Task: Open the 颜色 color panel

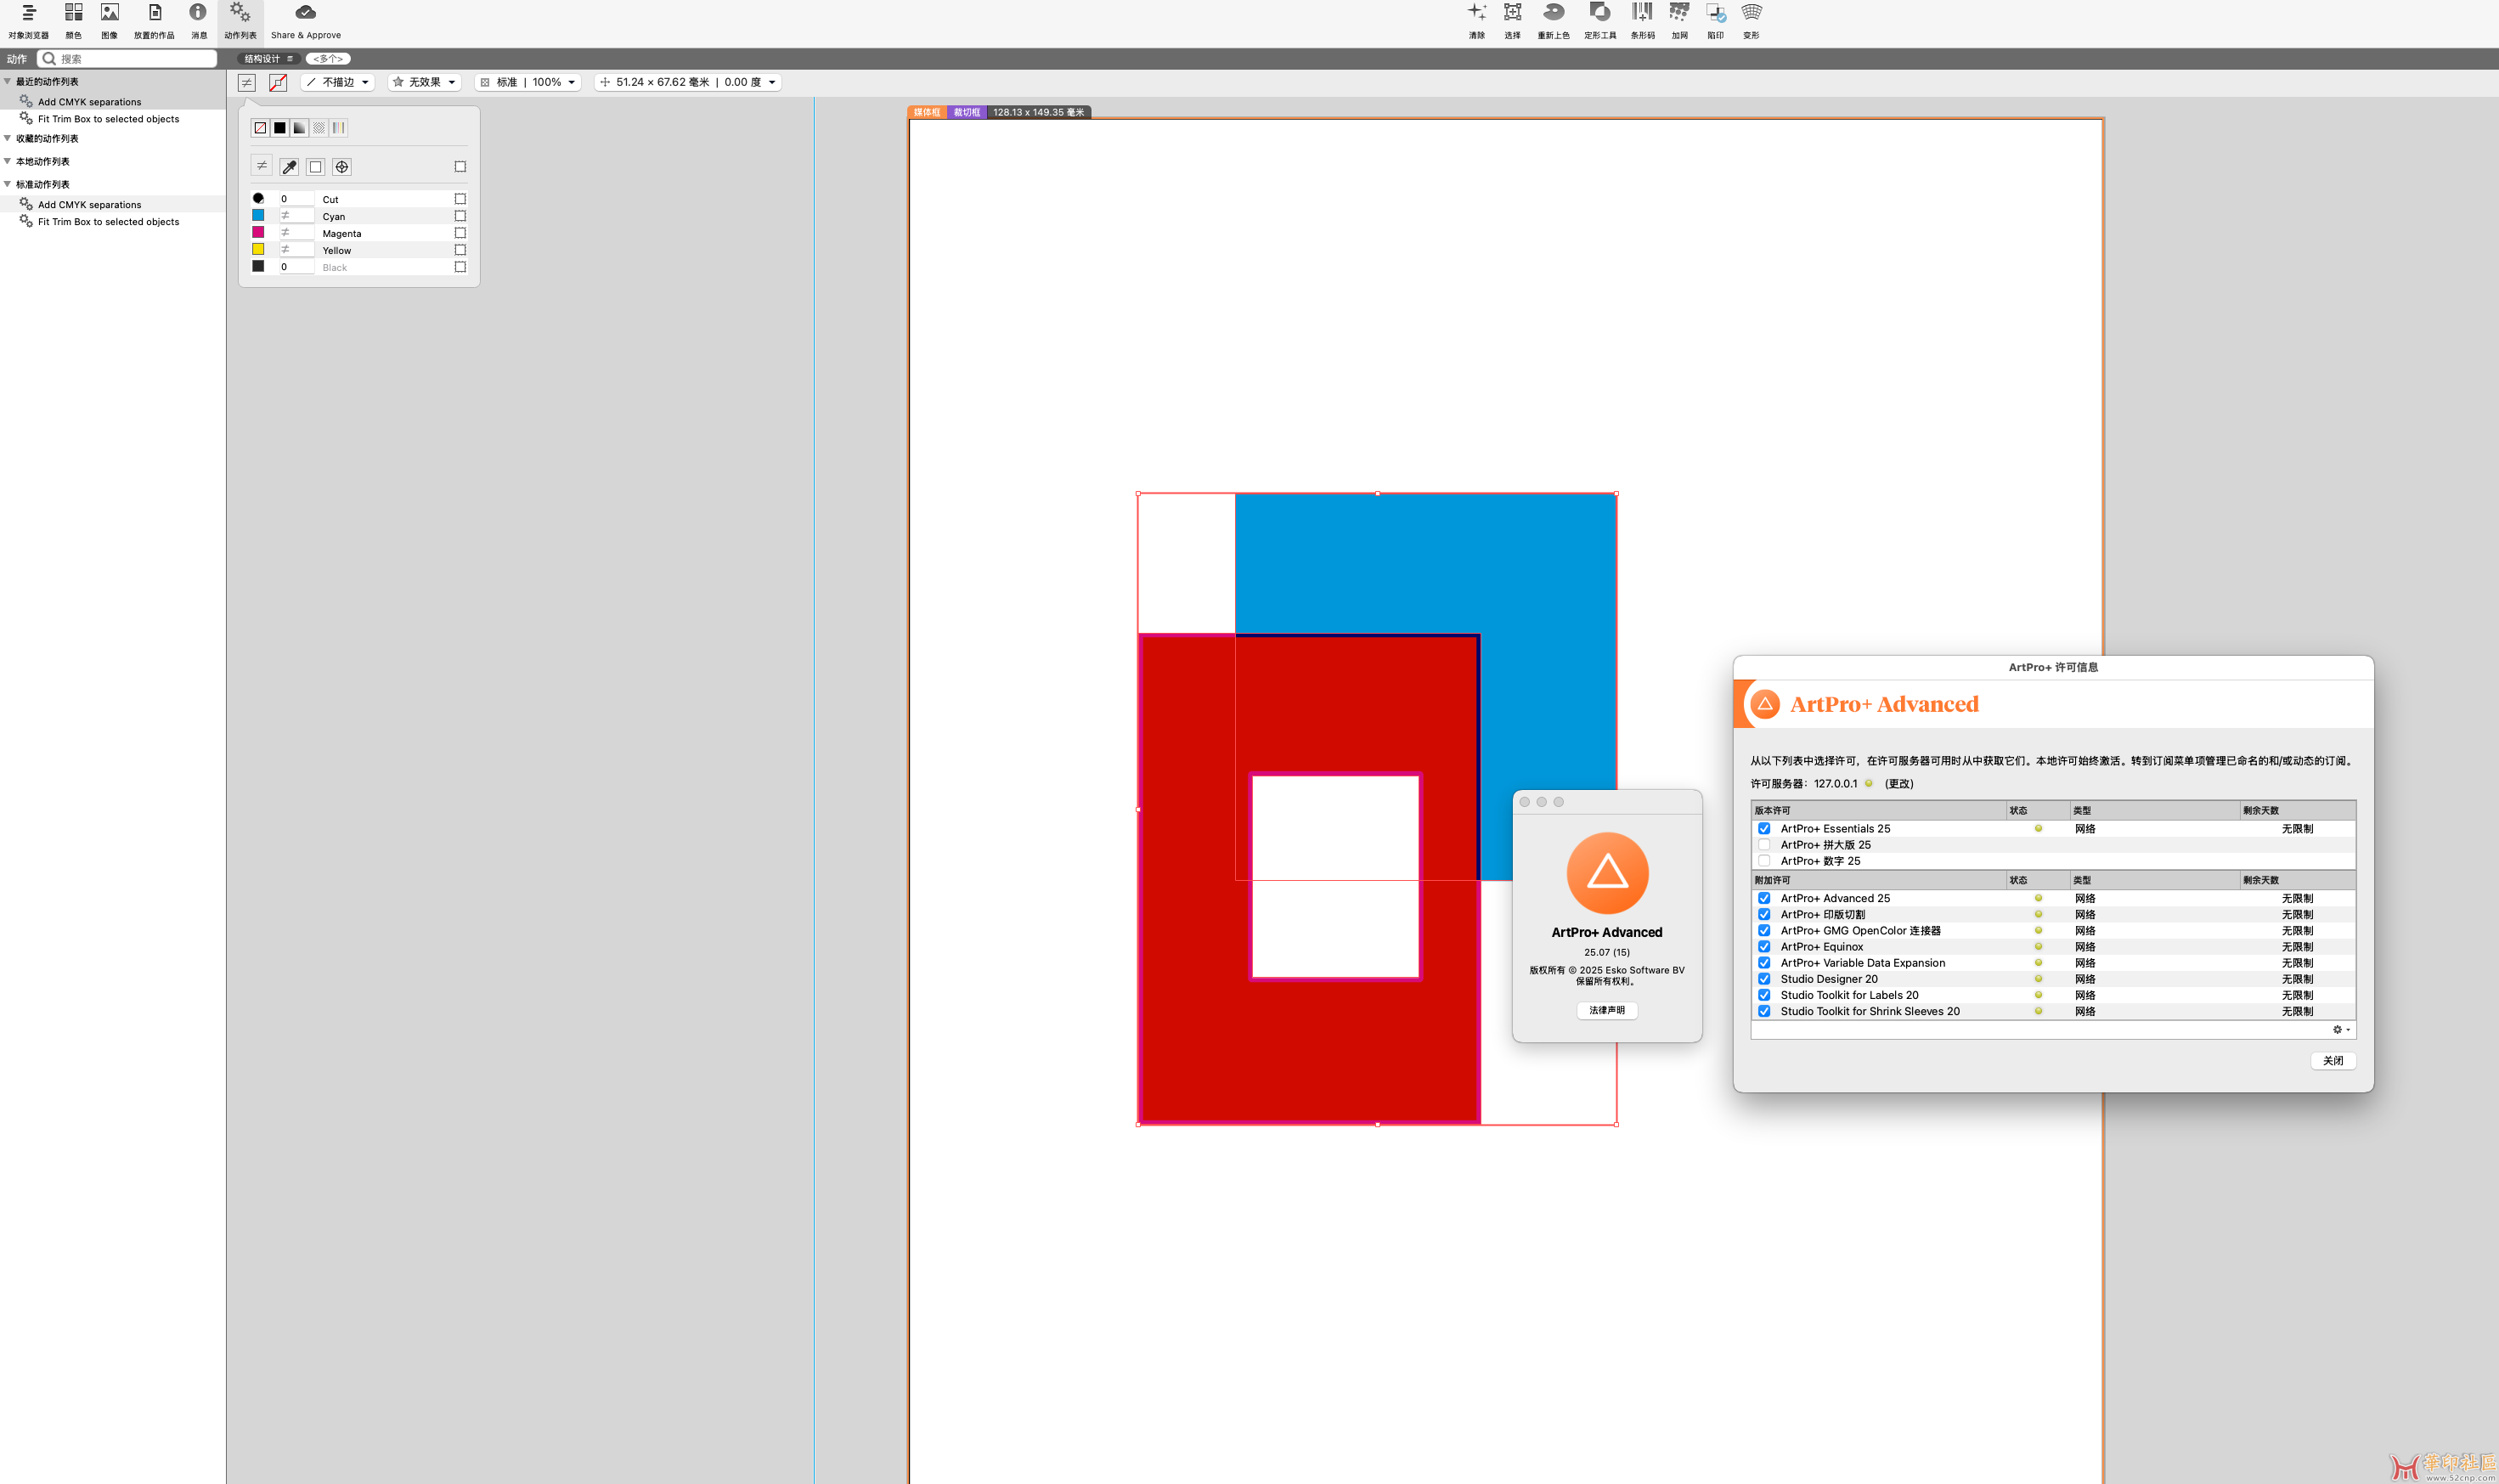Action: [73, 21]
